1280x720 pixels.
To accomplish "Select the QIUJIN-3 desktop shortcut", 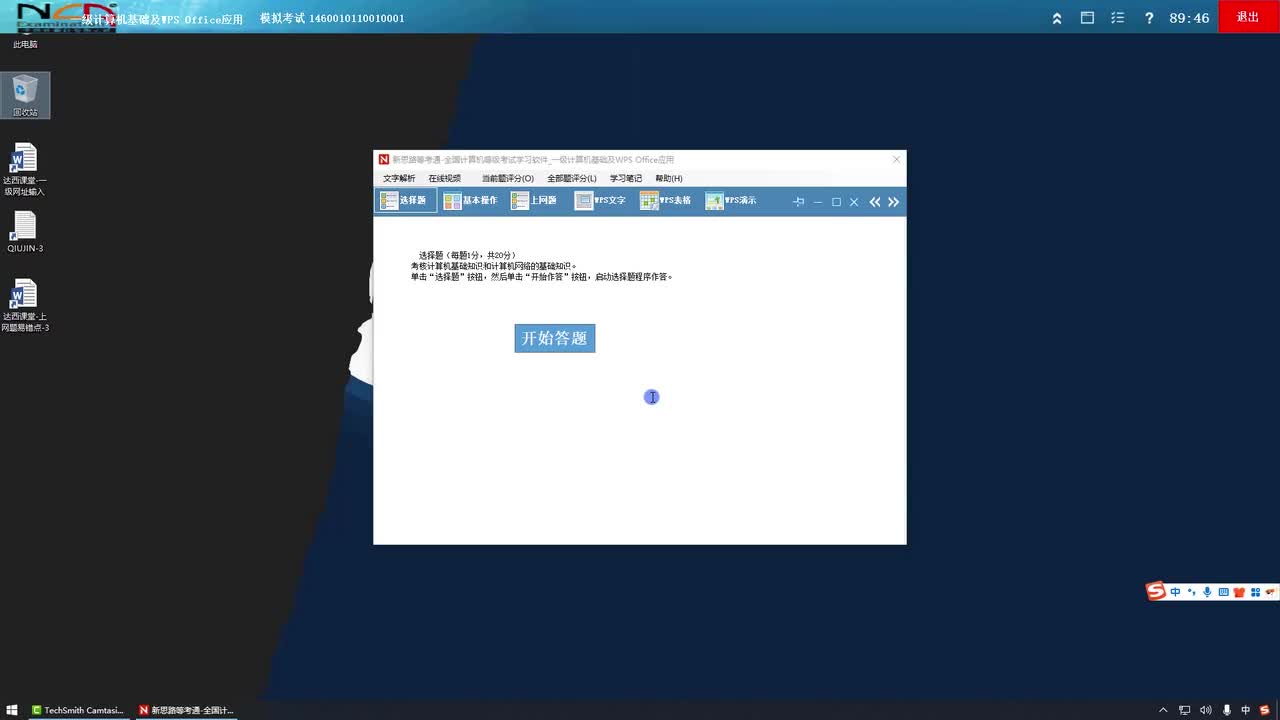I will (24, 232).
